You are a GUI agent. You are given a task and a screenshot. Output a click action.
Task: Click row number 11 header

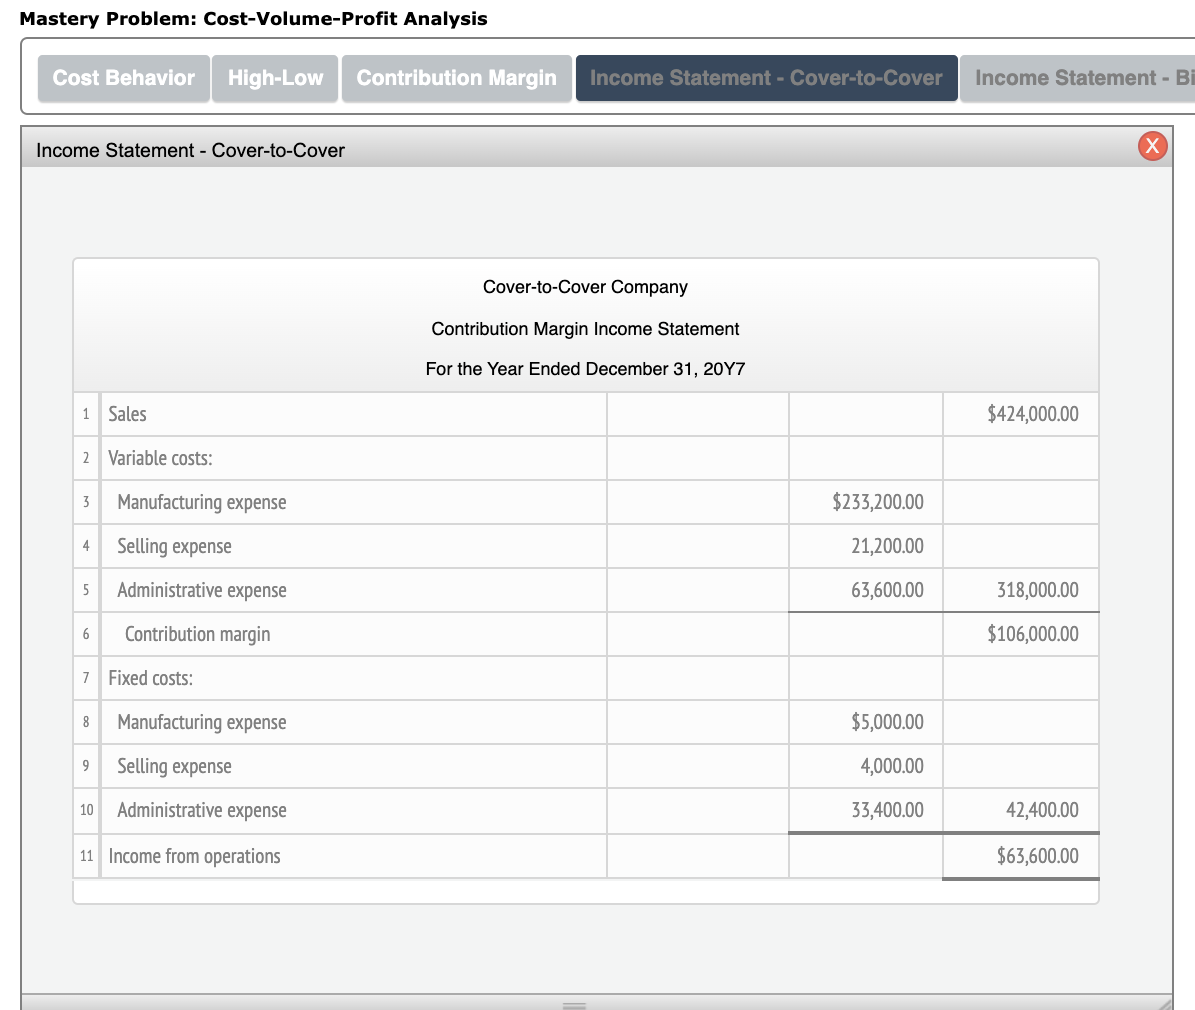point(86,855)
